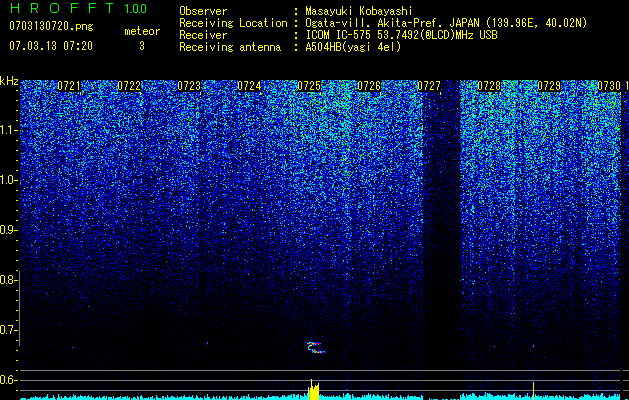Click the 1.1 kHz axis tick label

[8, 130]
